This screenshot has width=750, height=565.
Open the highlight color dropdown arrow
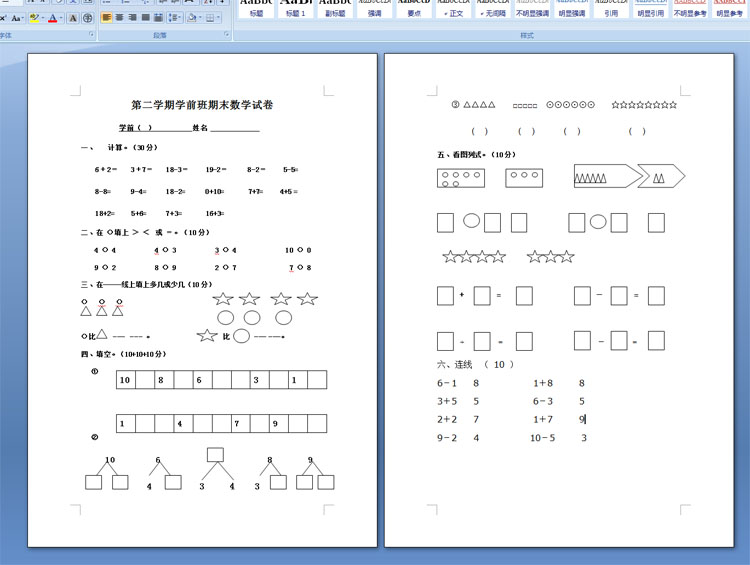point(43,18)
